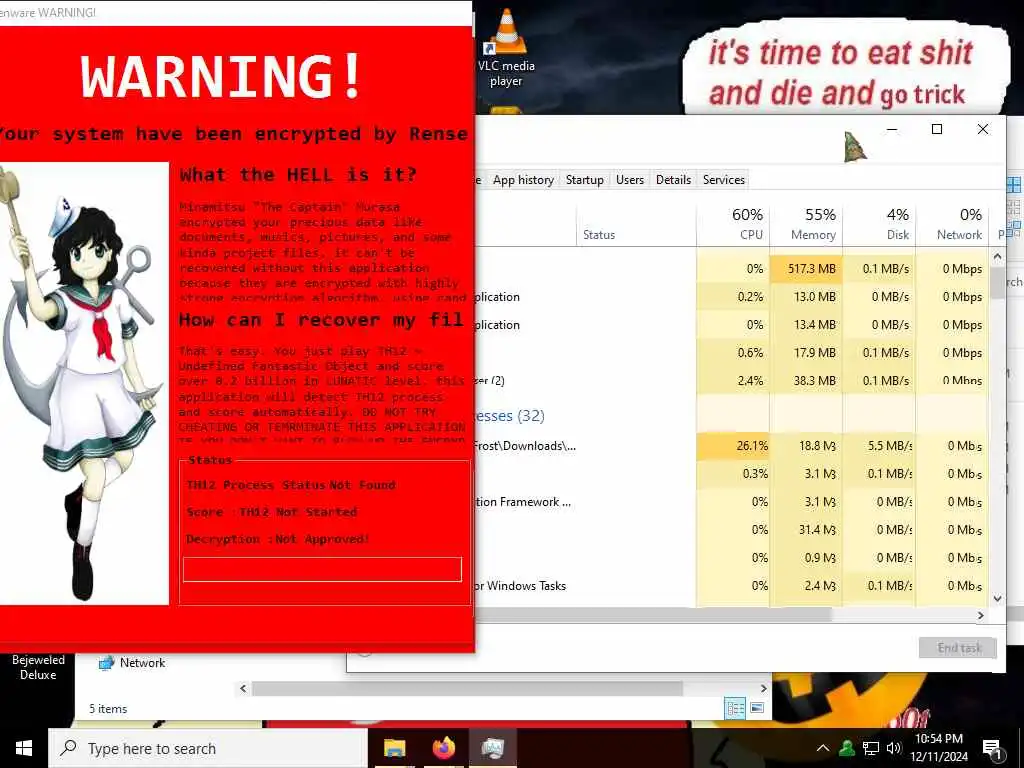The image size is (1024, 768).
Task: Click the 5.5 MB/s disk cell
Action: tap(879, 446)
